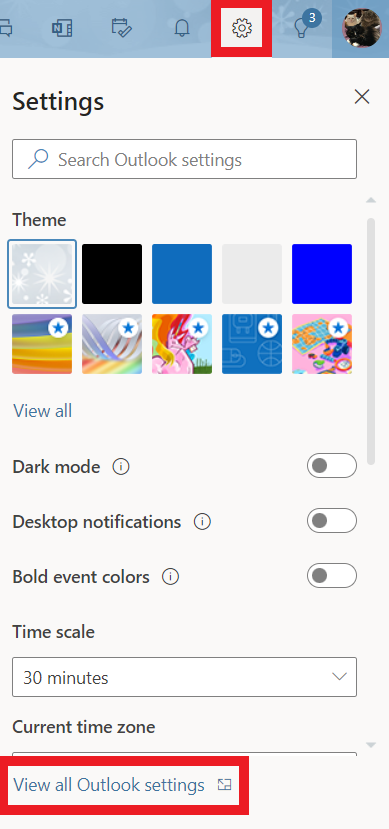Expand the Time scale 30 minutes dropdown
This screenshot has width=389, height=829.
pos(184,677)
